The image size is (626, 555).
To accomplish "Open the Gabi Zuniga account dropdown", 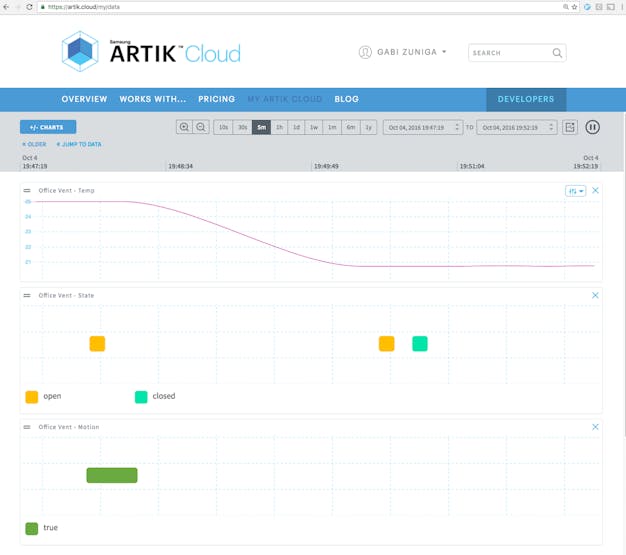I will [403, 52].
